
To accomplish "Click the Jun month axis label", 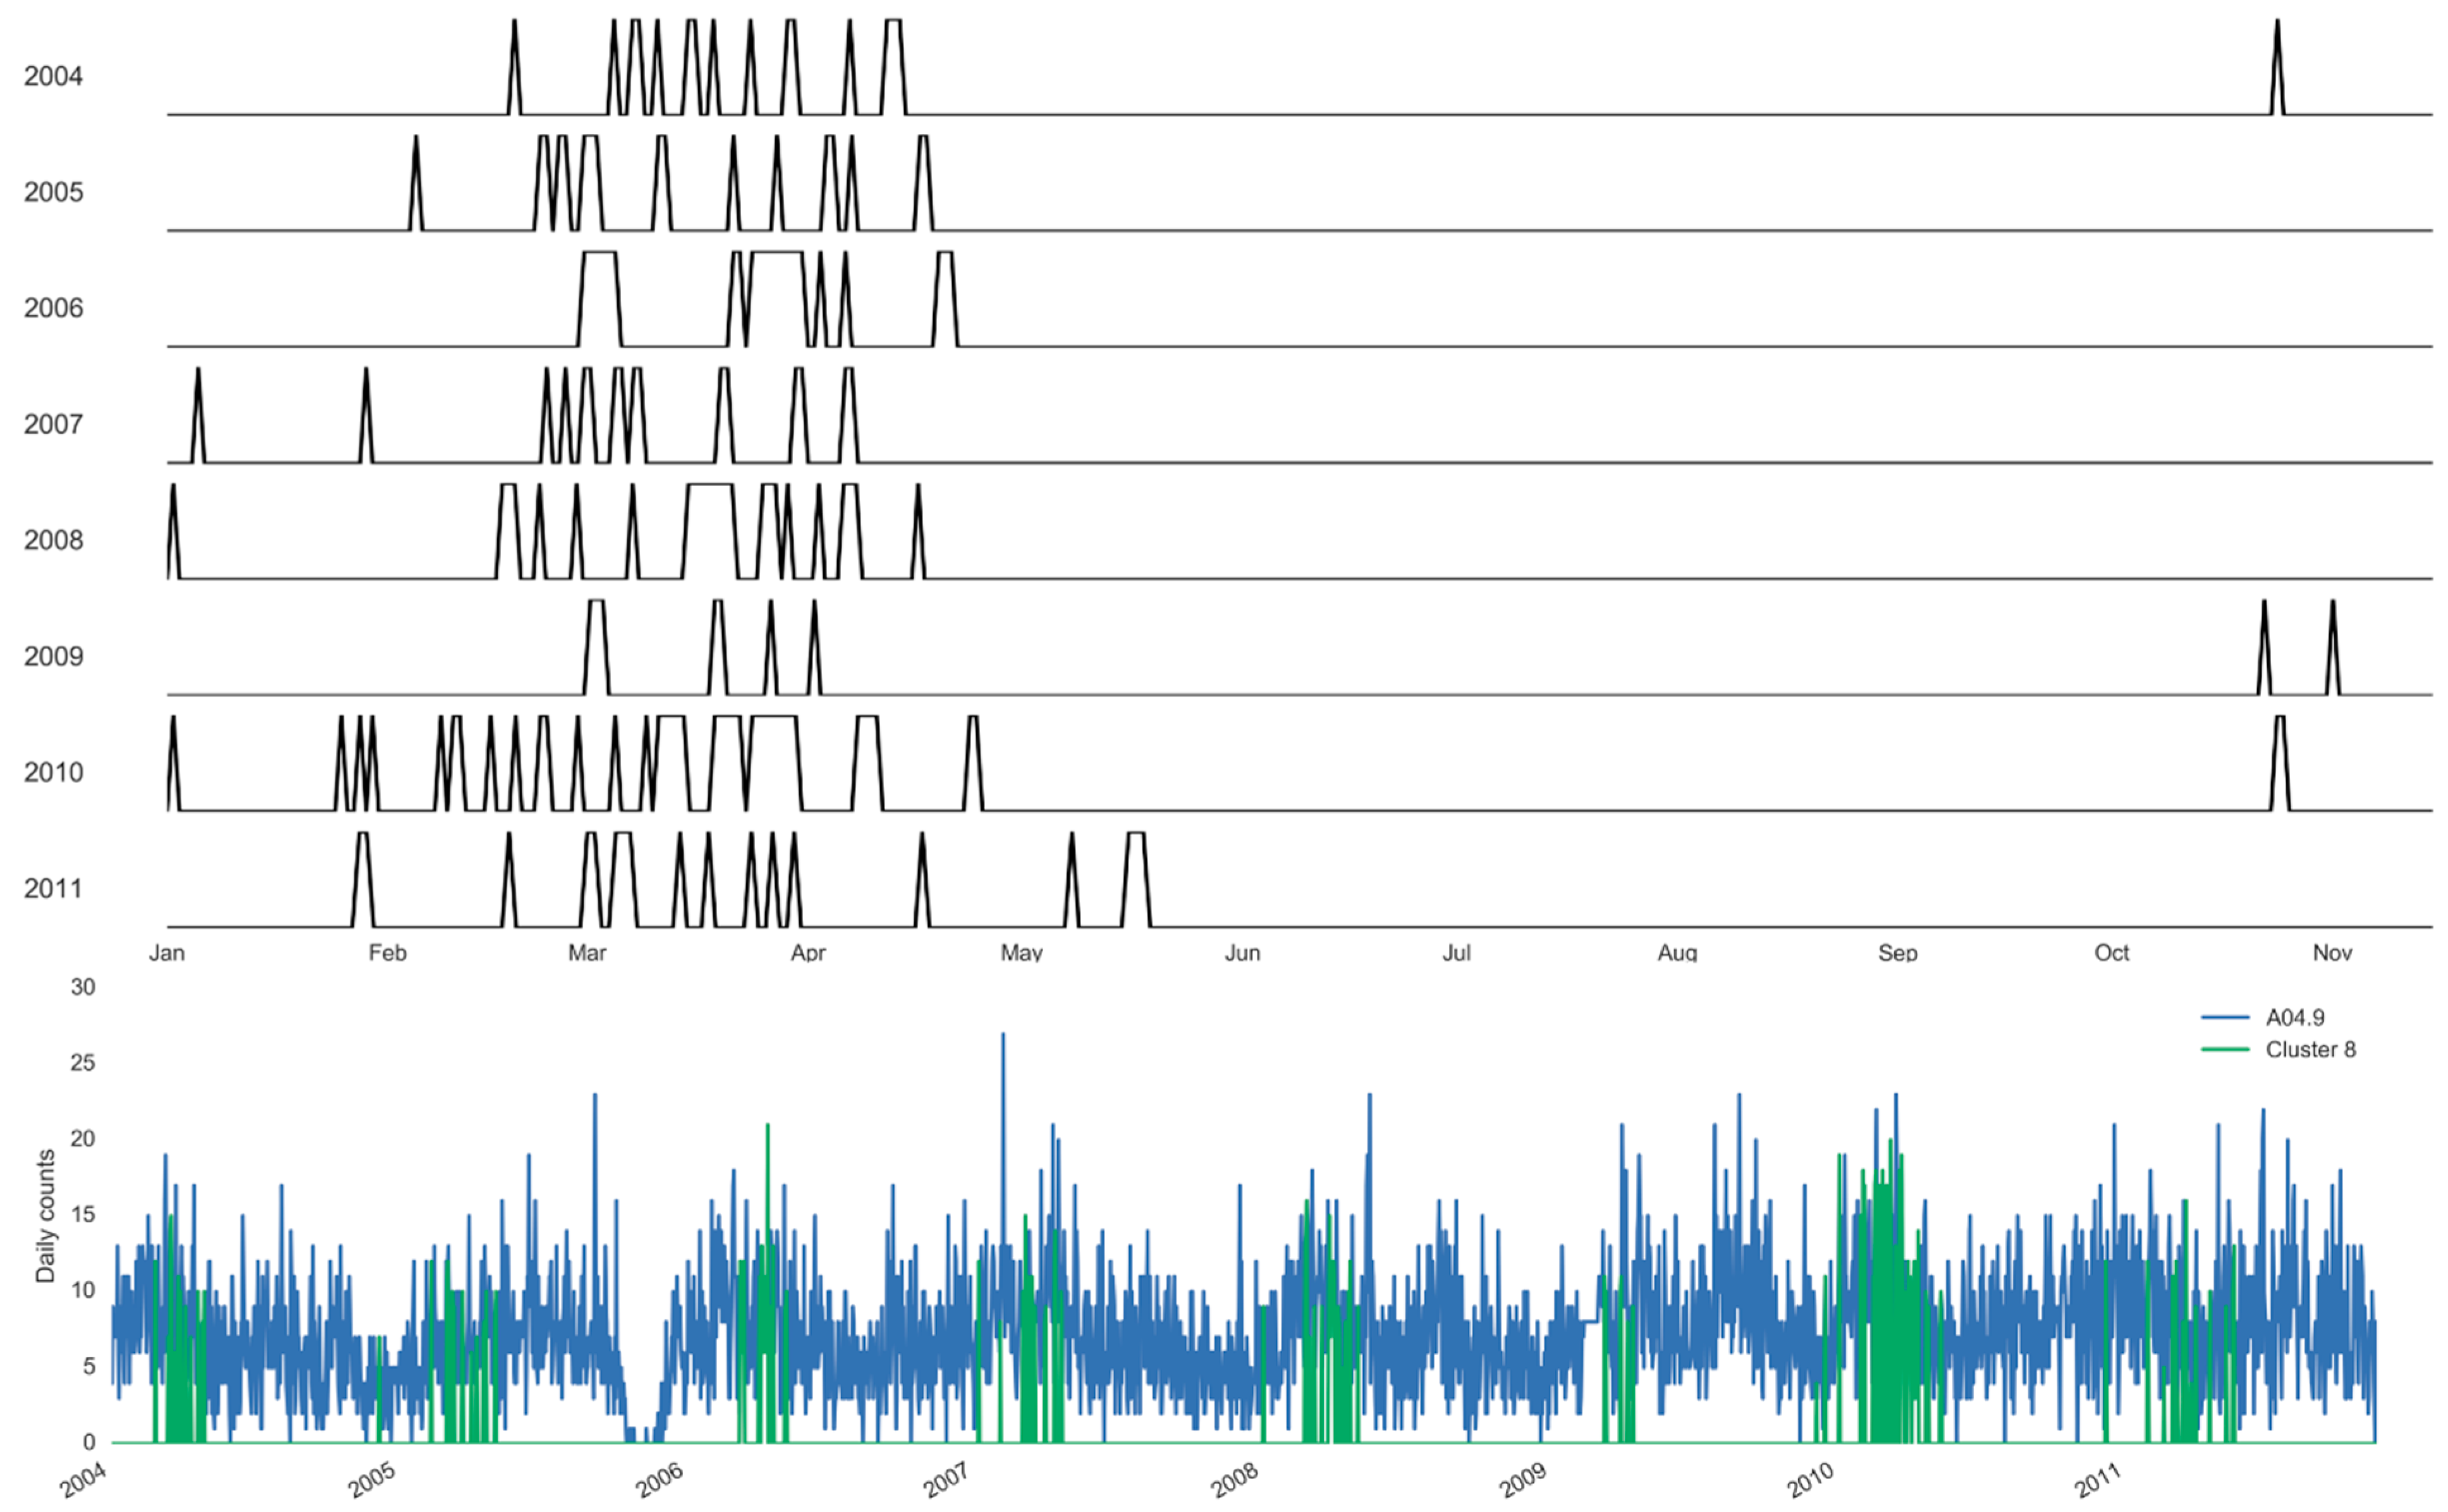I will (1242, 953).
